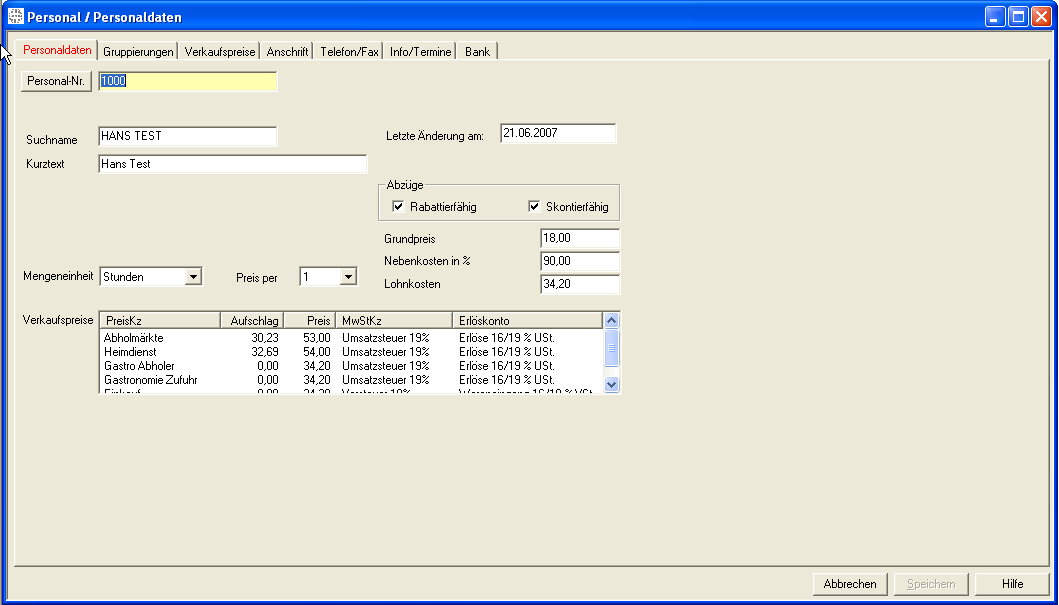Open the Info/Termine tab
The height and width of the screenshot is (605, 1059).
click(420, 51)
